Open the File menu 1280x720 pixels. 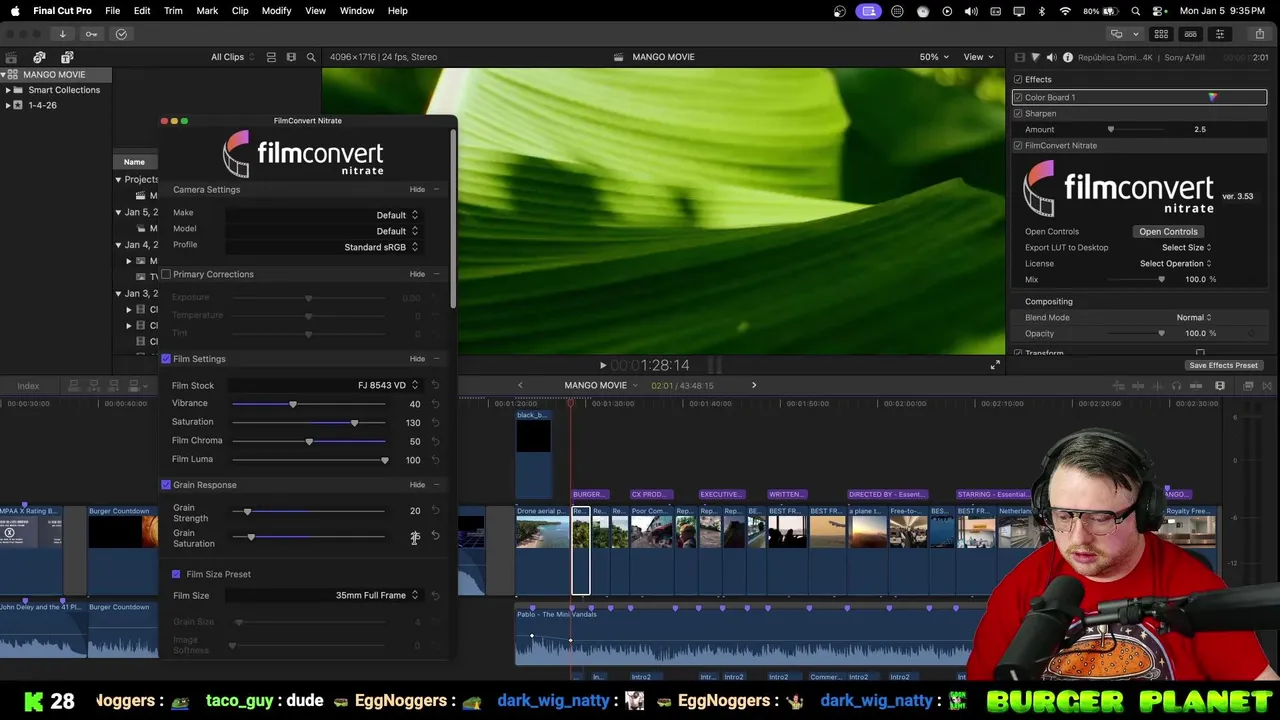click(112, 11)
